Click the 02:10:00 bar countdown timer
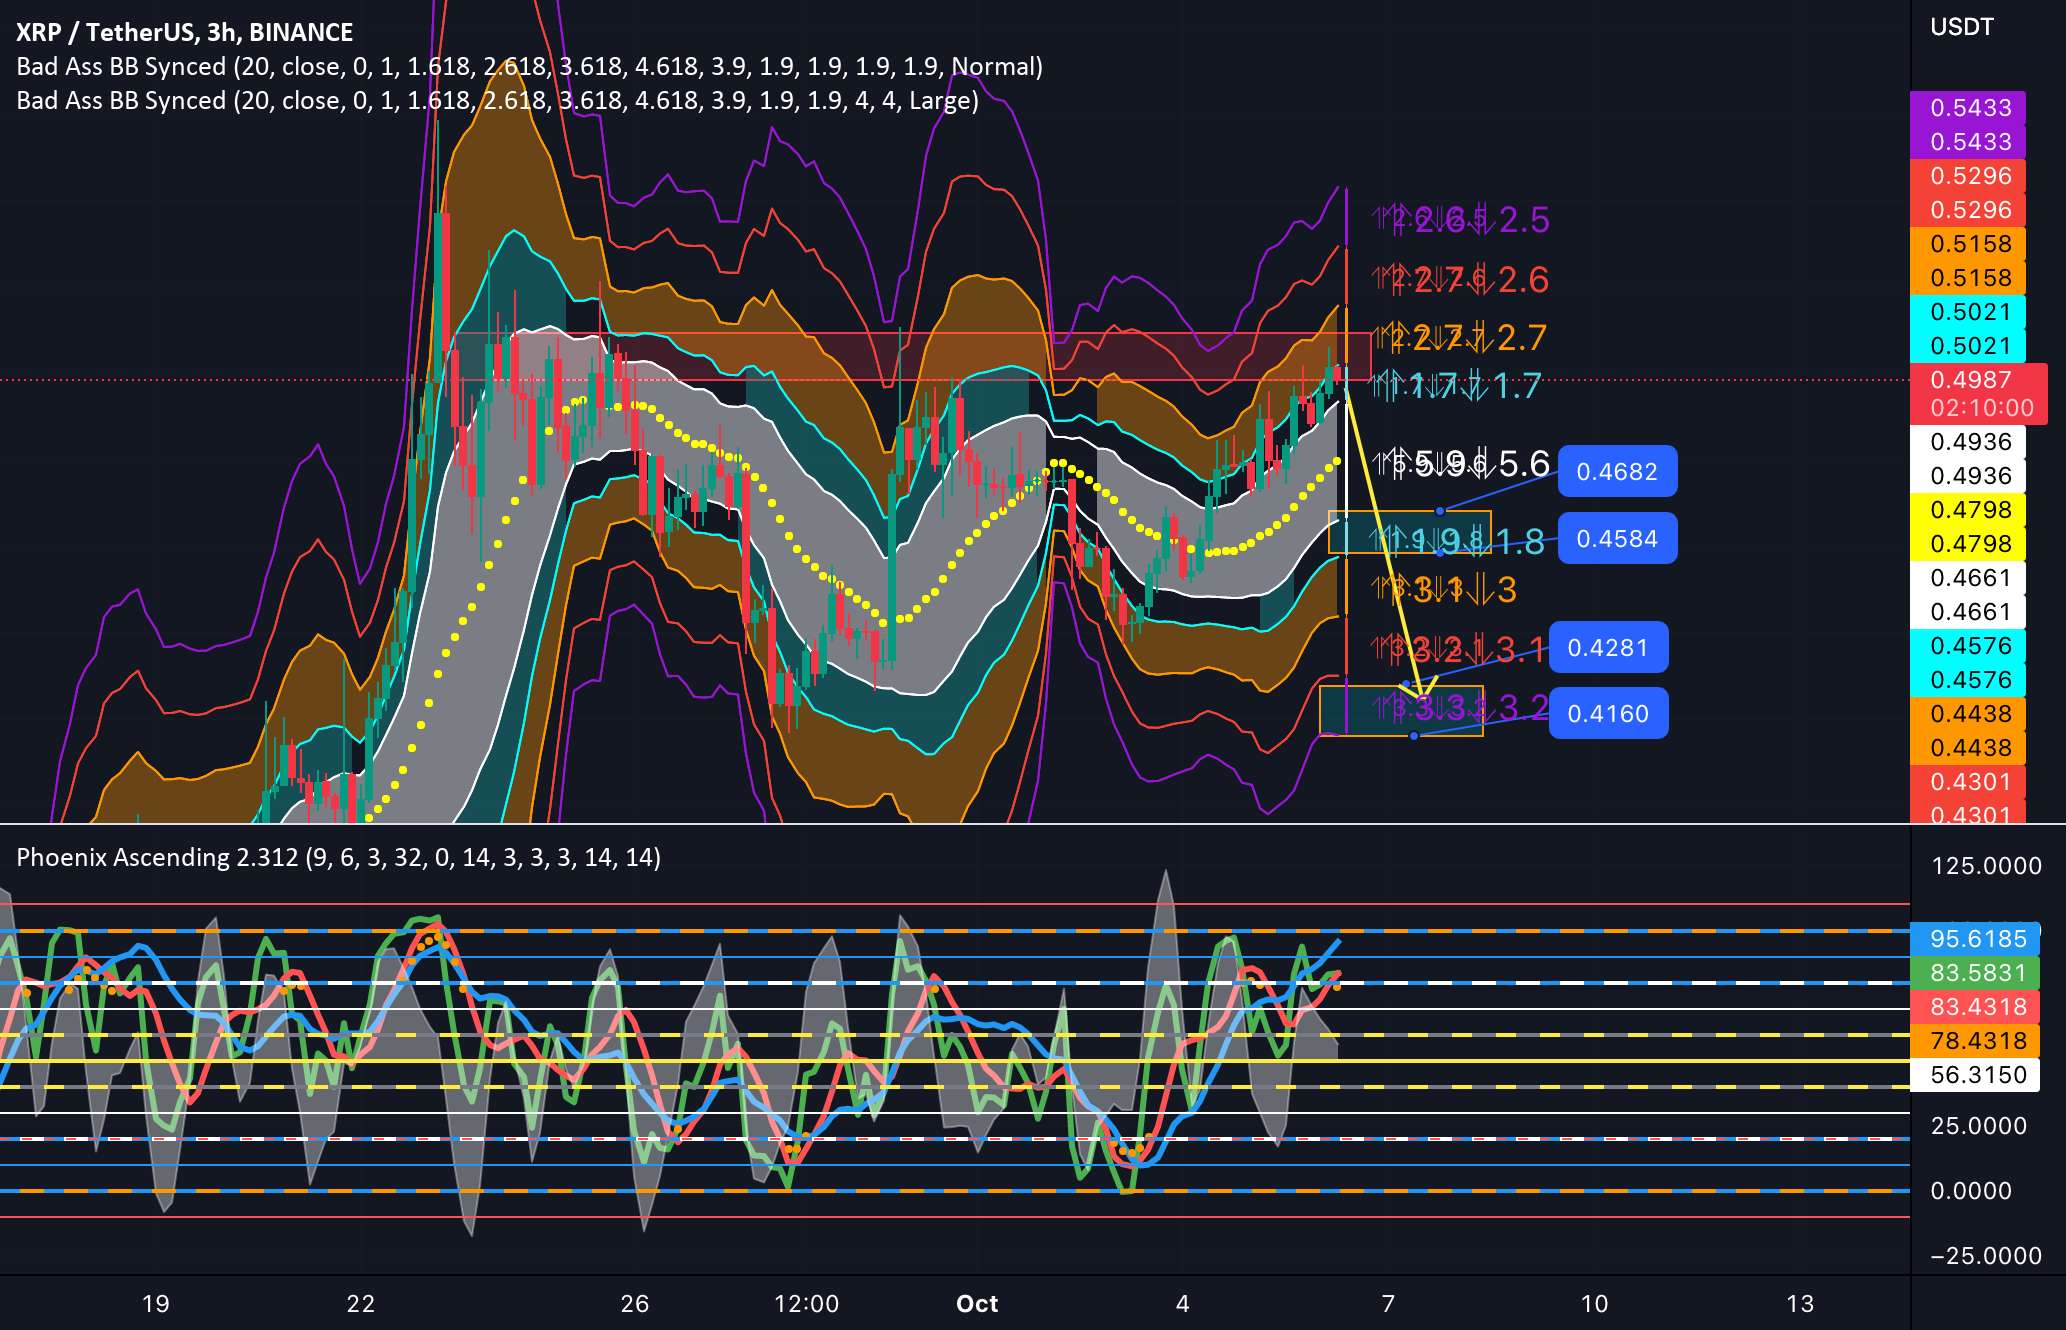The height and width of the screenshot is (1330, 2066). (1981, 408)
